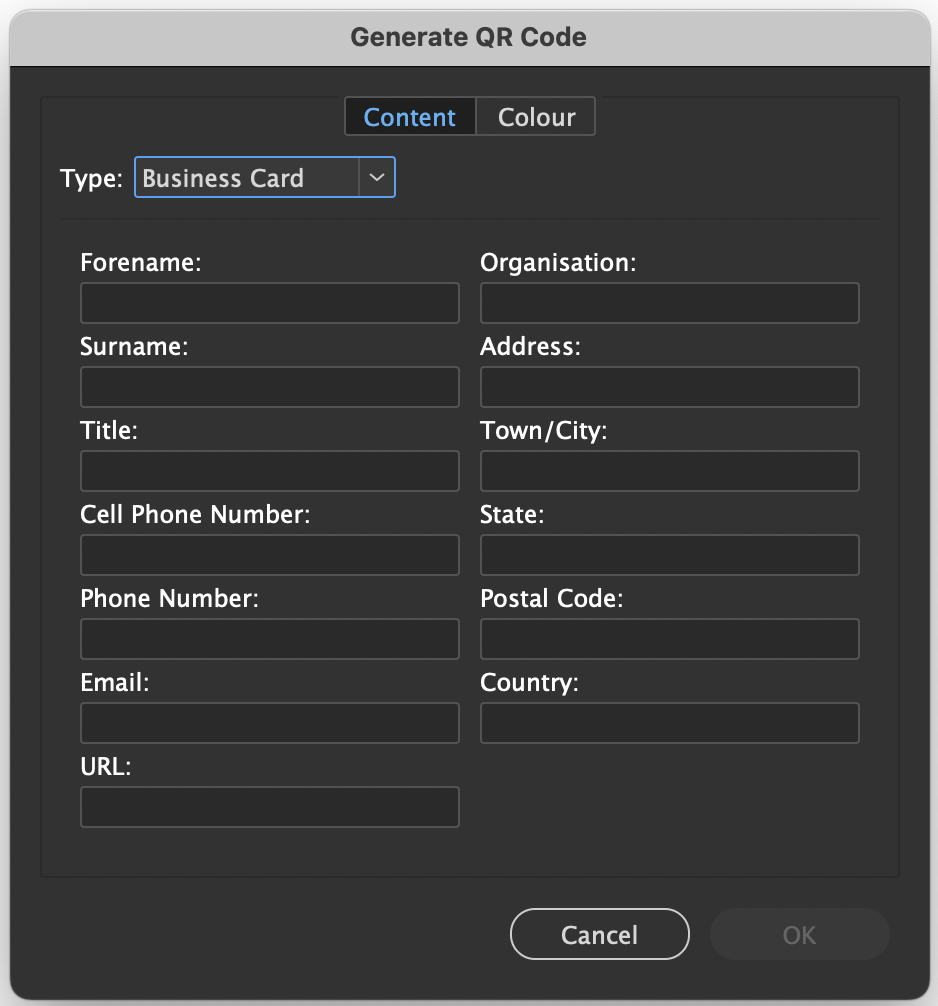
Task: Focus the Postal Code field
Action: click(669, 638)
